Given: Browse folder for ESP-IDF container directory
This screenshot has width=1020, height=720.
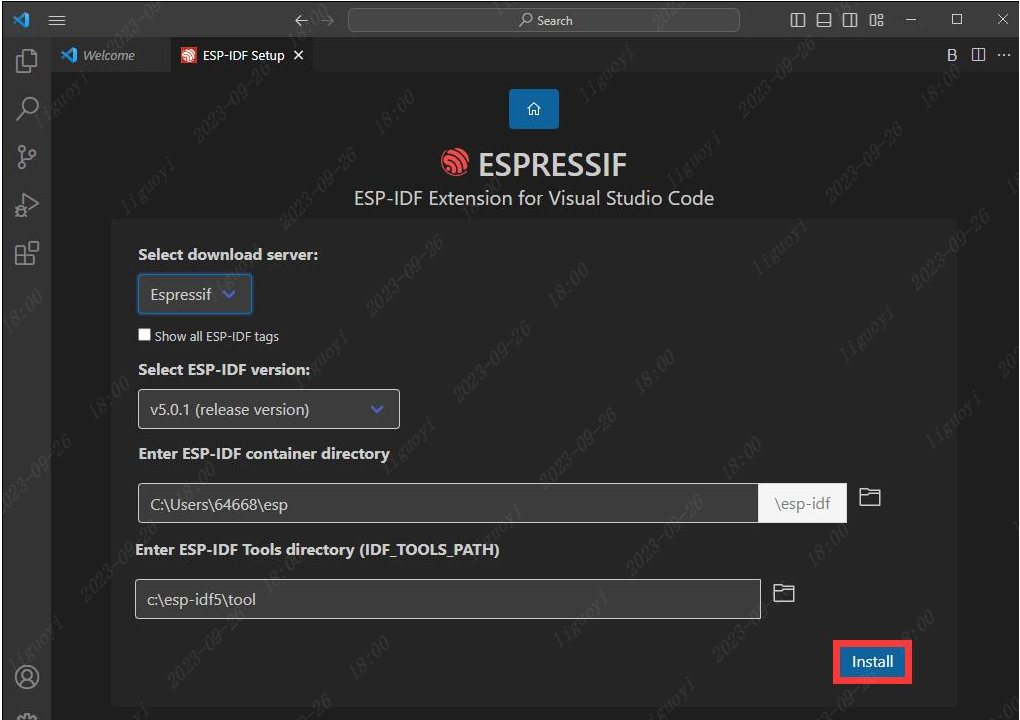Looking at the screenshot, I should [869, 497].
